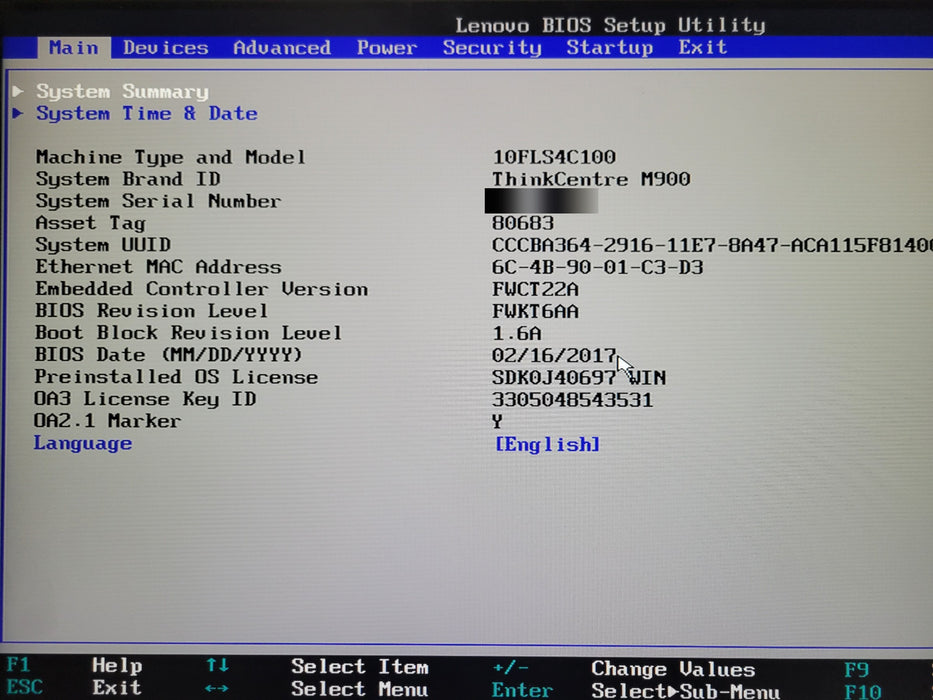Click MAC address 6C-4B-90-01-C3-D3
This screenshot has height=700, width=933.
[597, 267]
